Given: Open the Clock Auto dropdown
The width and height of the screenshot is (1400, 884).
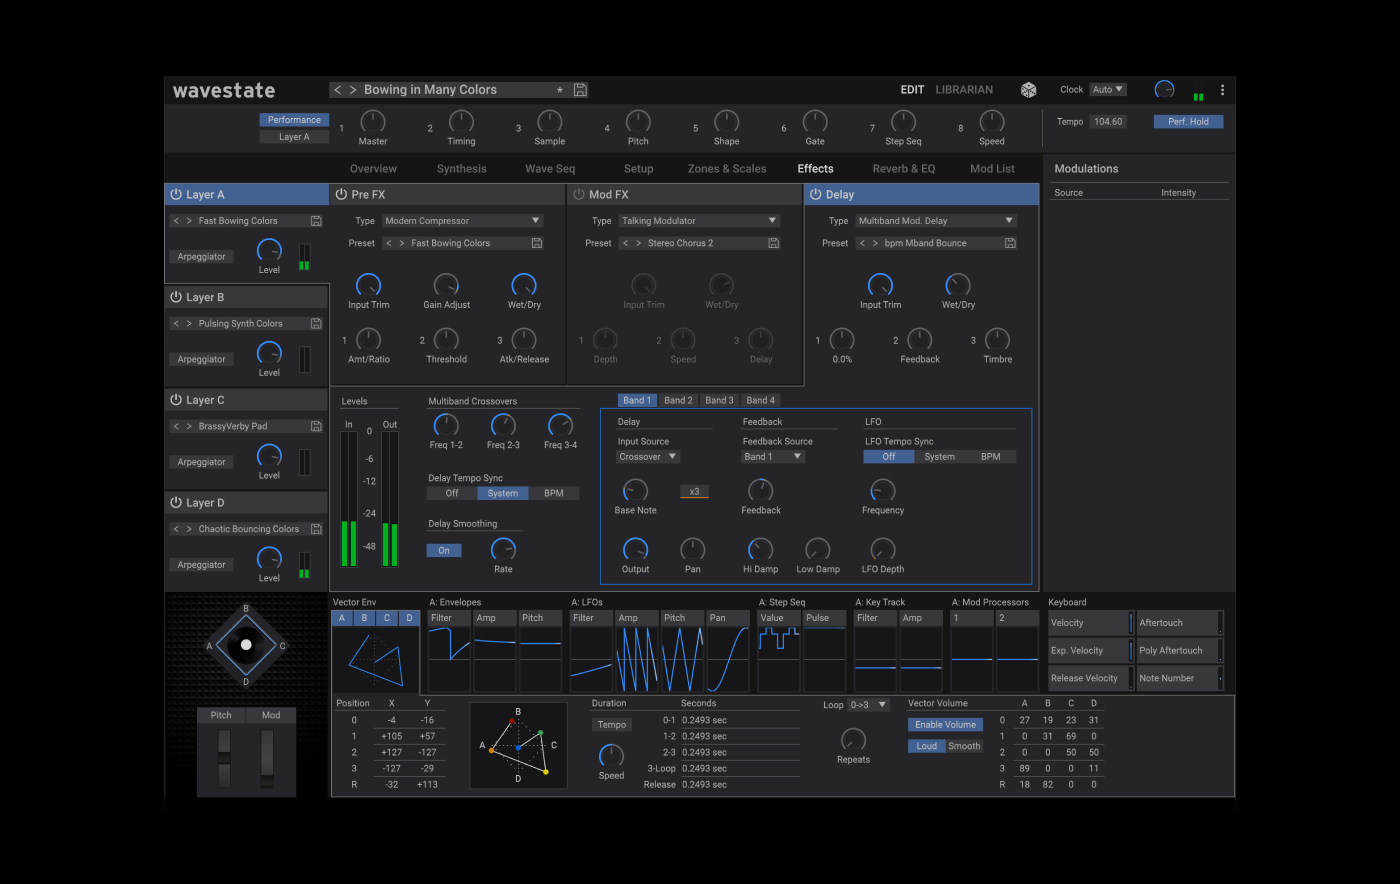Looking at the screenshot, I should point(1107,90).
